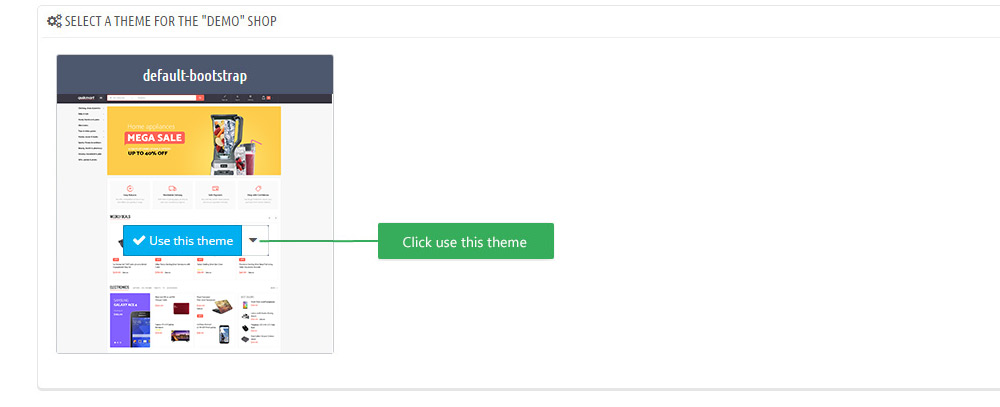Click the Easy Returns icon in the preview
The image size is (1000, 407).
(130, 189)
